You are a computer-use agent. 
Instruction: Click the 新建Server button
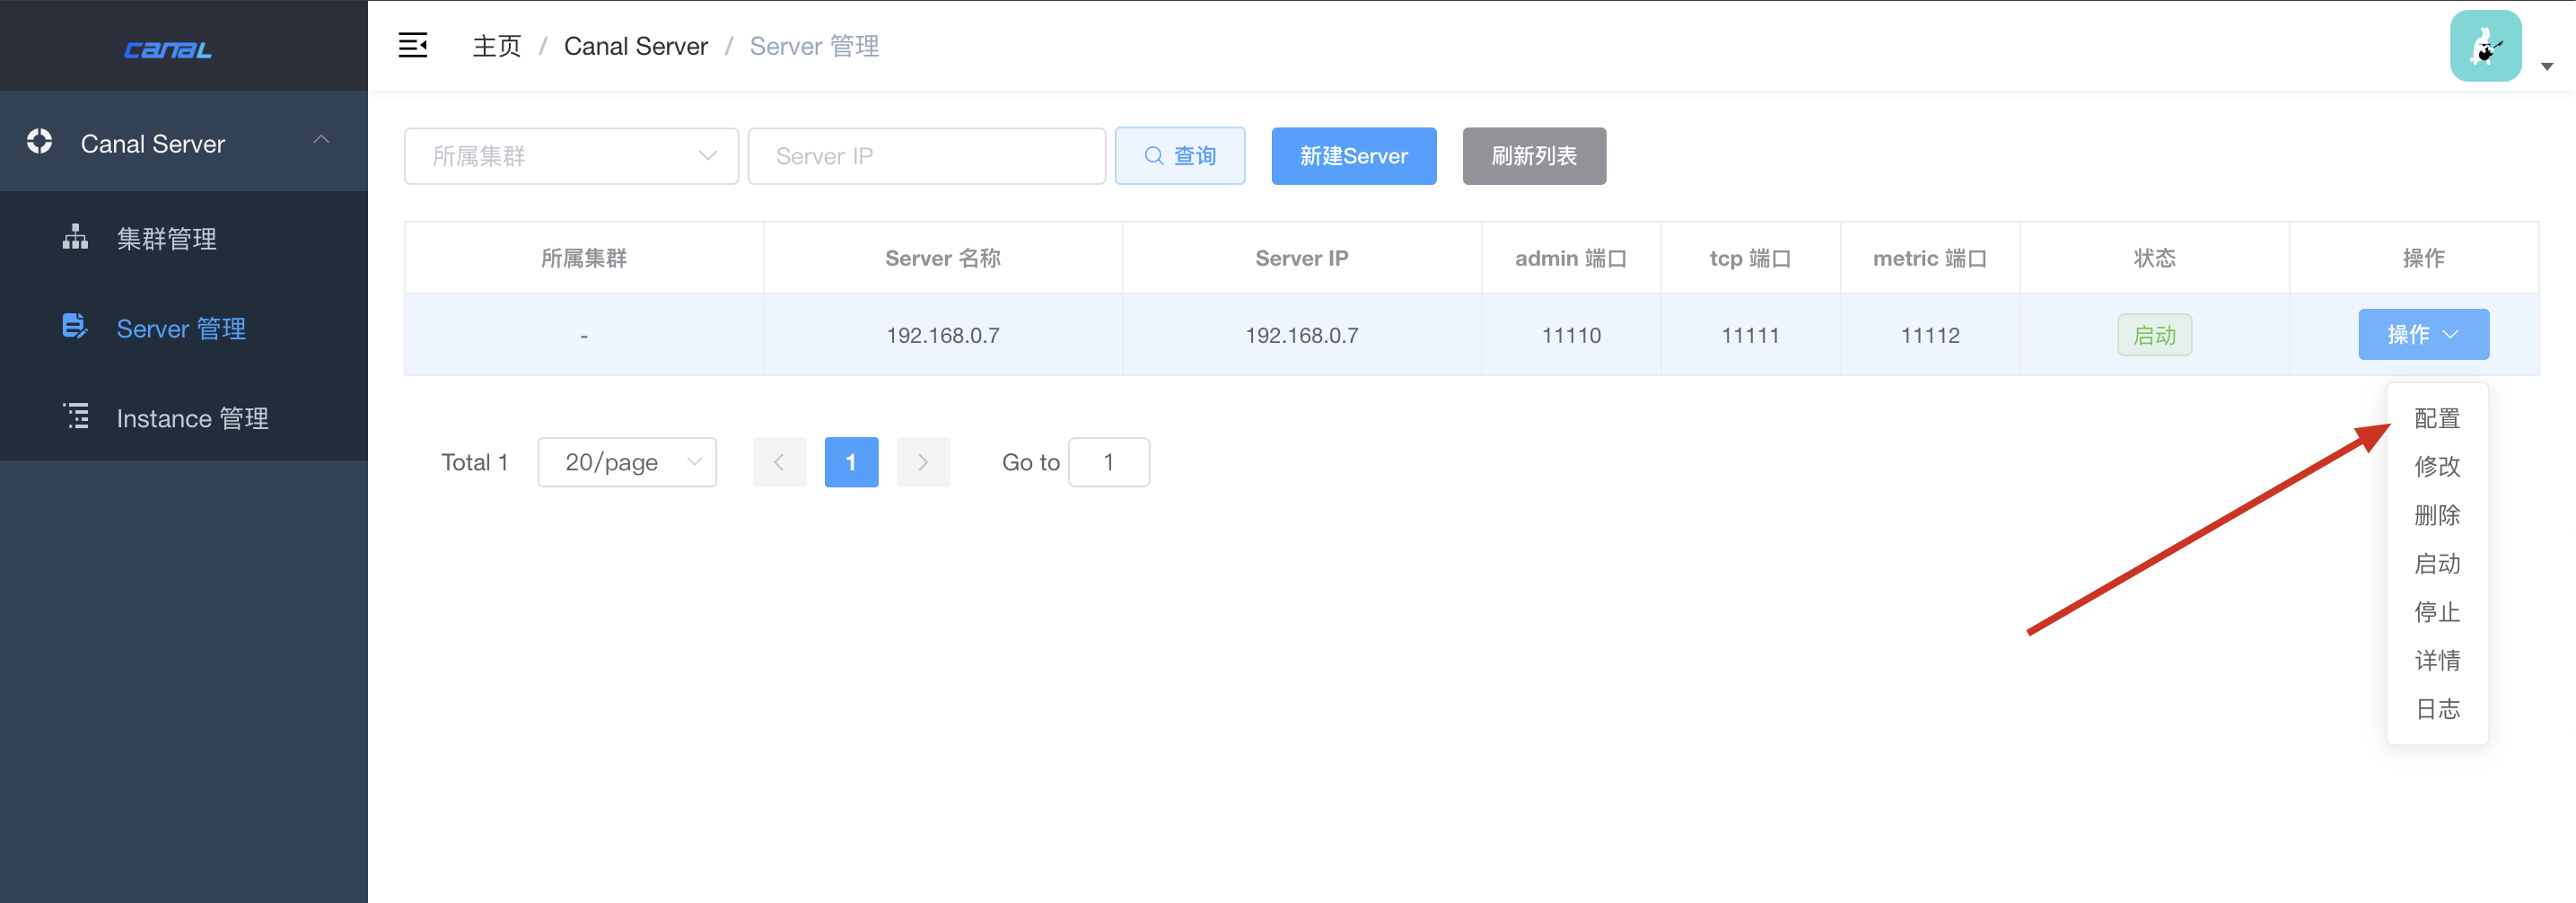[x=1353, y=155]
